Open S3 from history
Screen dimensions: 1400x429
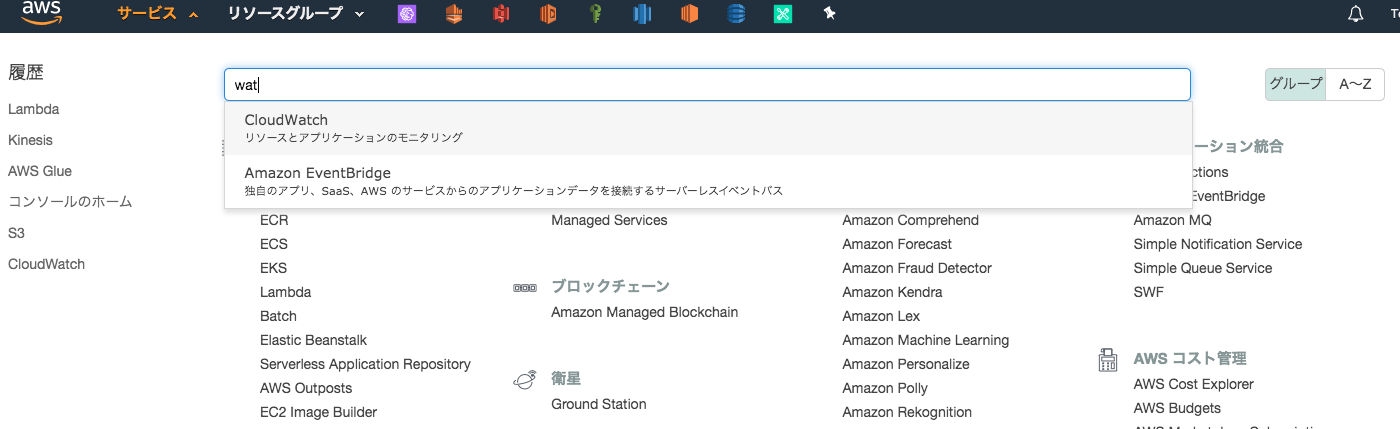coord(17,233)
